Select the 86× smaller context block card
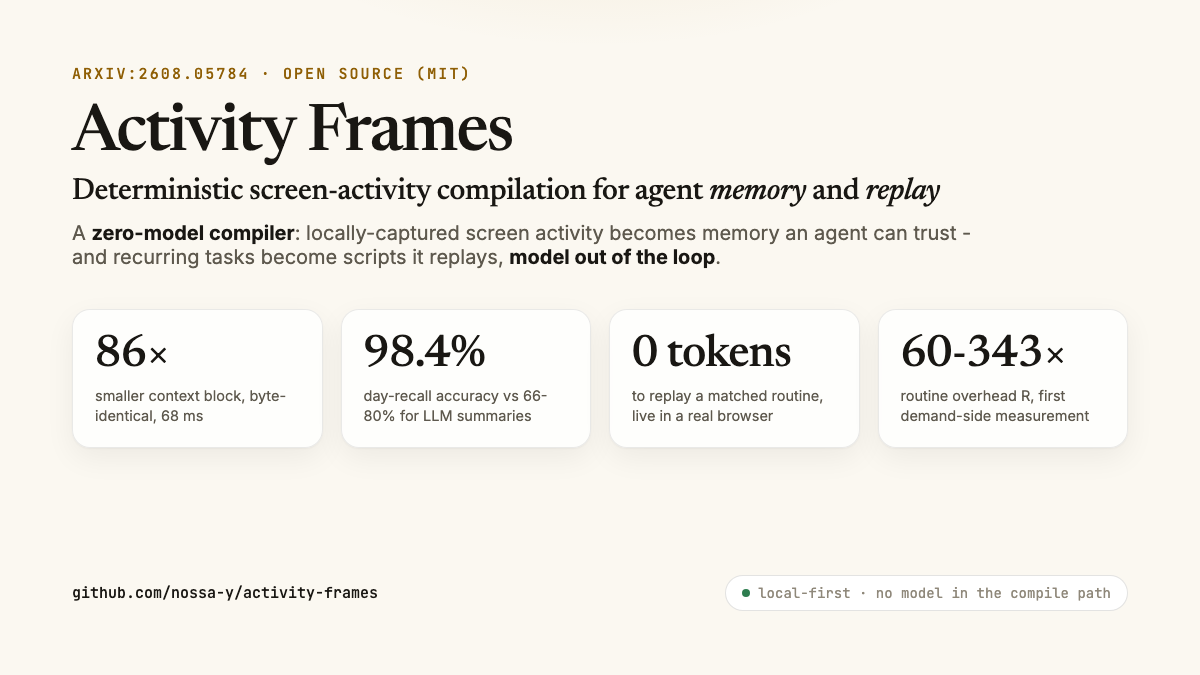 click(x=197, y=378)
